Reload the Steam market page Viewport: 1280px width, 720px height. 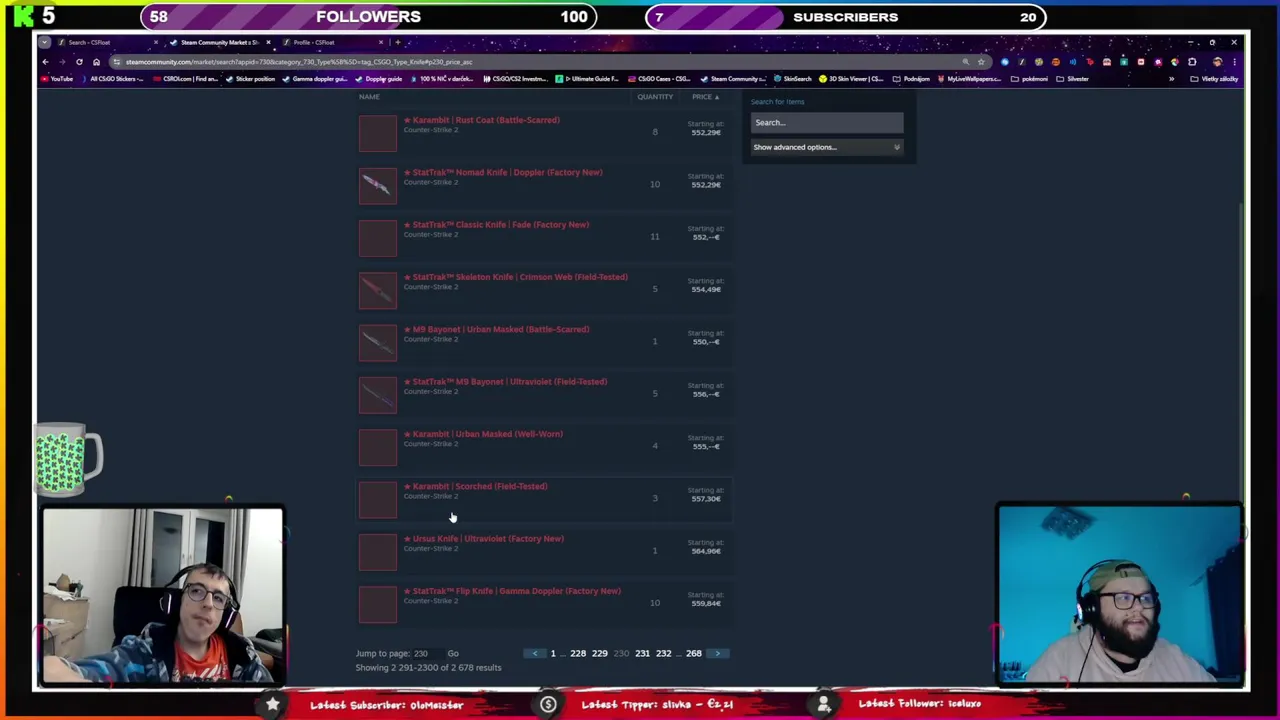[x=79, y=62]
